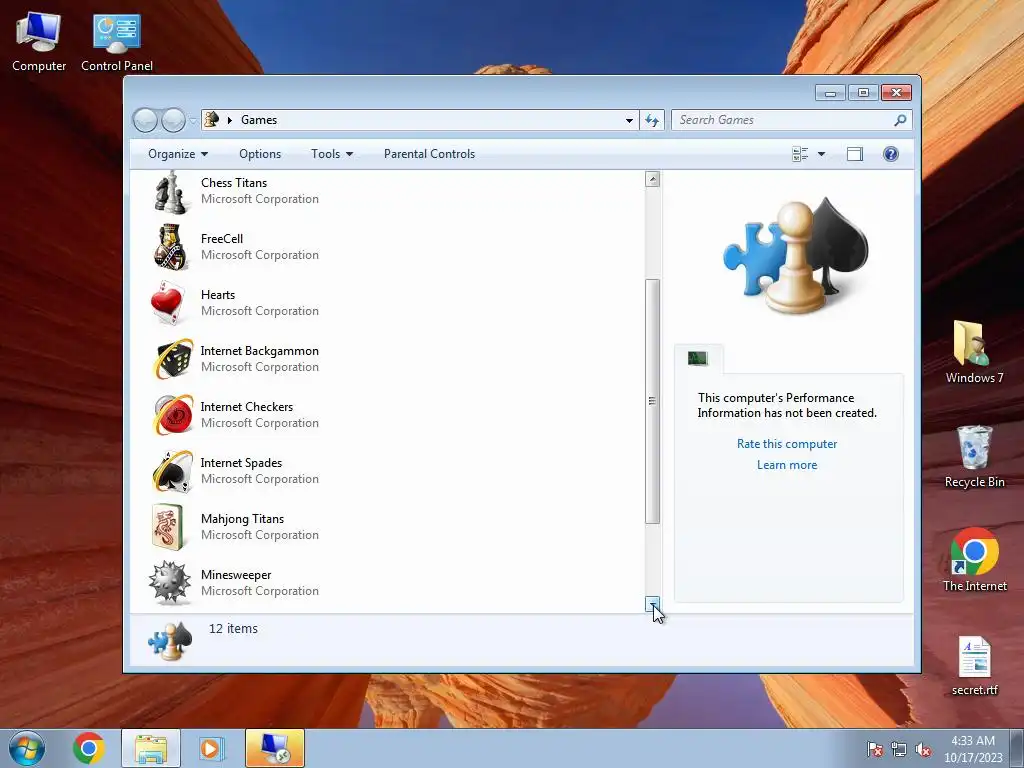This screenshot has height=768, width=1024.
Task: Click the Minesweeper title text
Action: click(x=236, y=575)
